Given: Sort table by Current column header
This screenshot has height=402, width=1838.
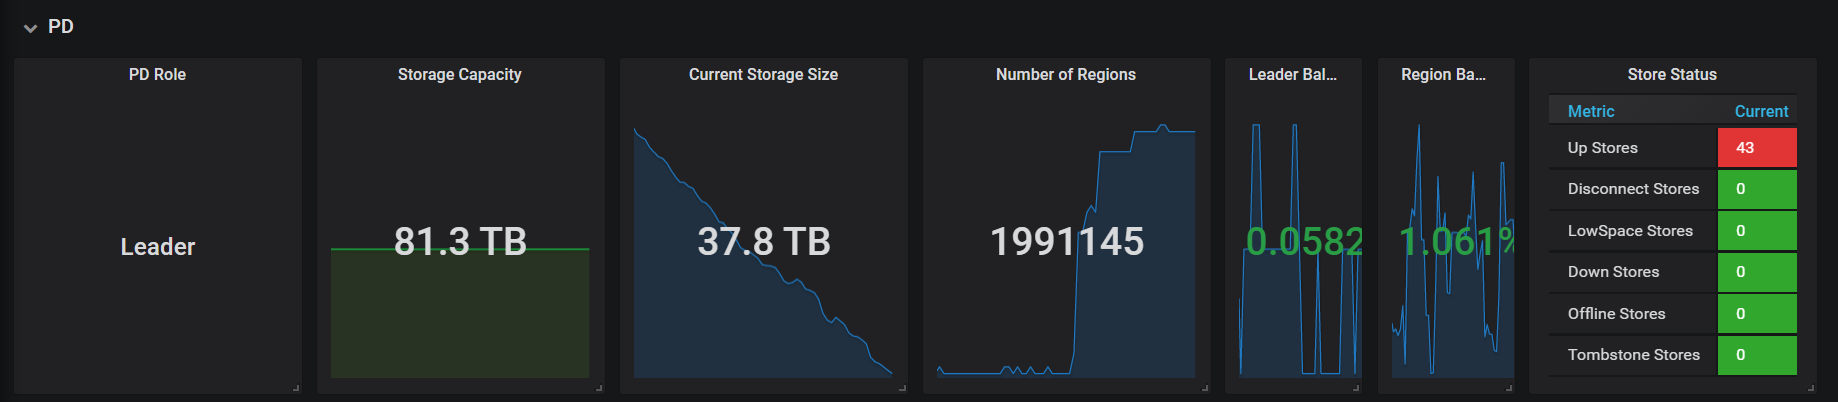Looking at the screenshot, I should pos(1761,112).
